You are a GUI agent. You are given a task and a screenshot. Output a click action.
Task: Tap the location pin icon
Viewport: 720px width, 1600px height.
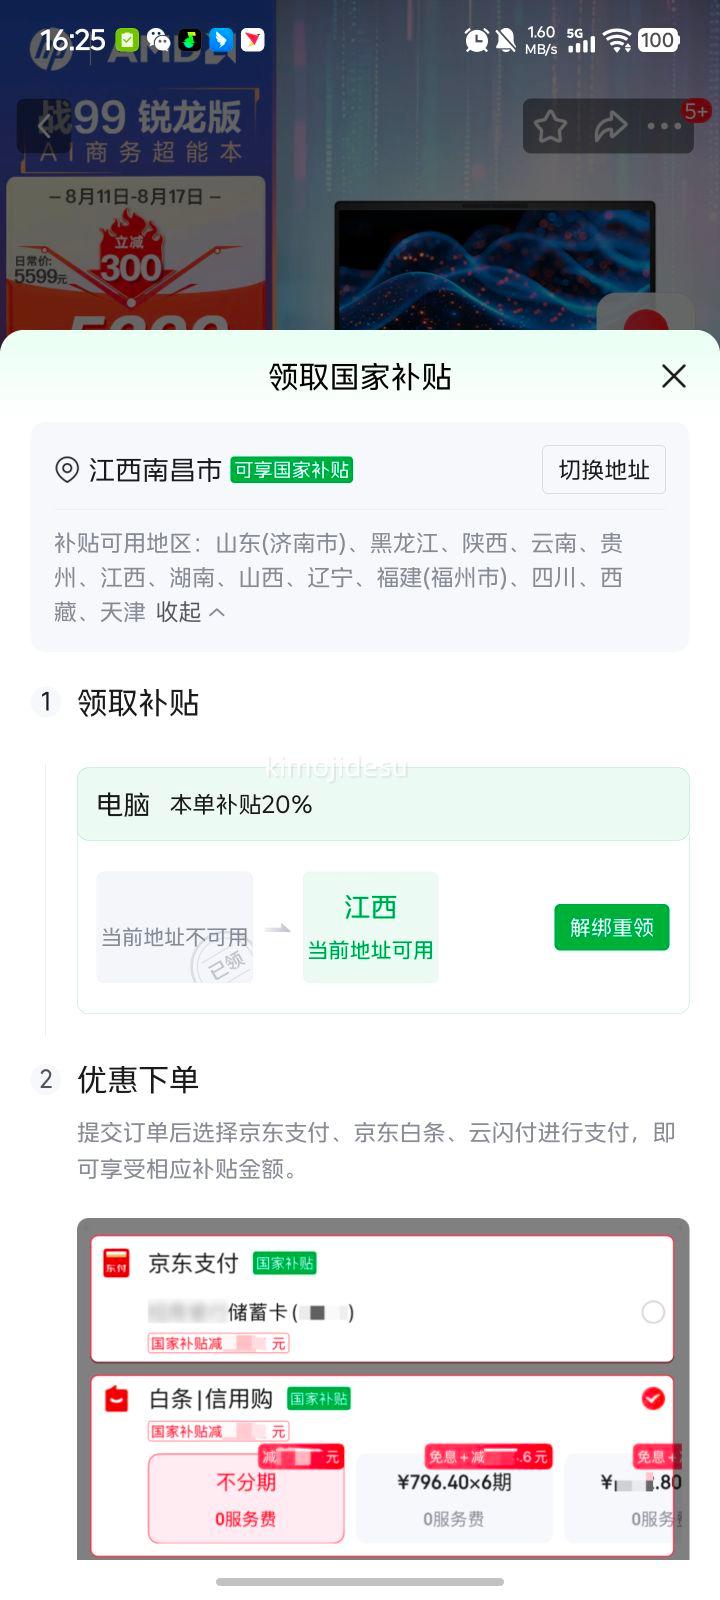pyautogui.click(x=67, y=470)
